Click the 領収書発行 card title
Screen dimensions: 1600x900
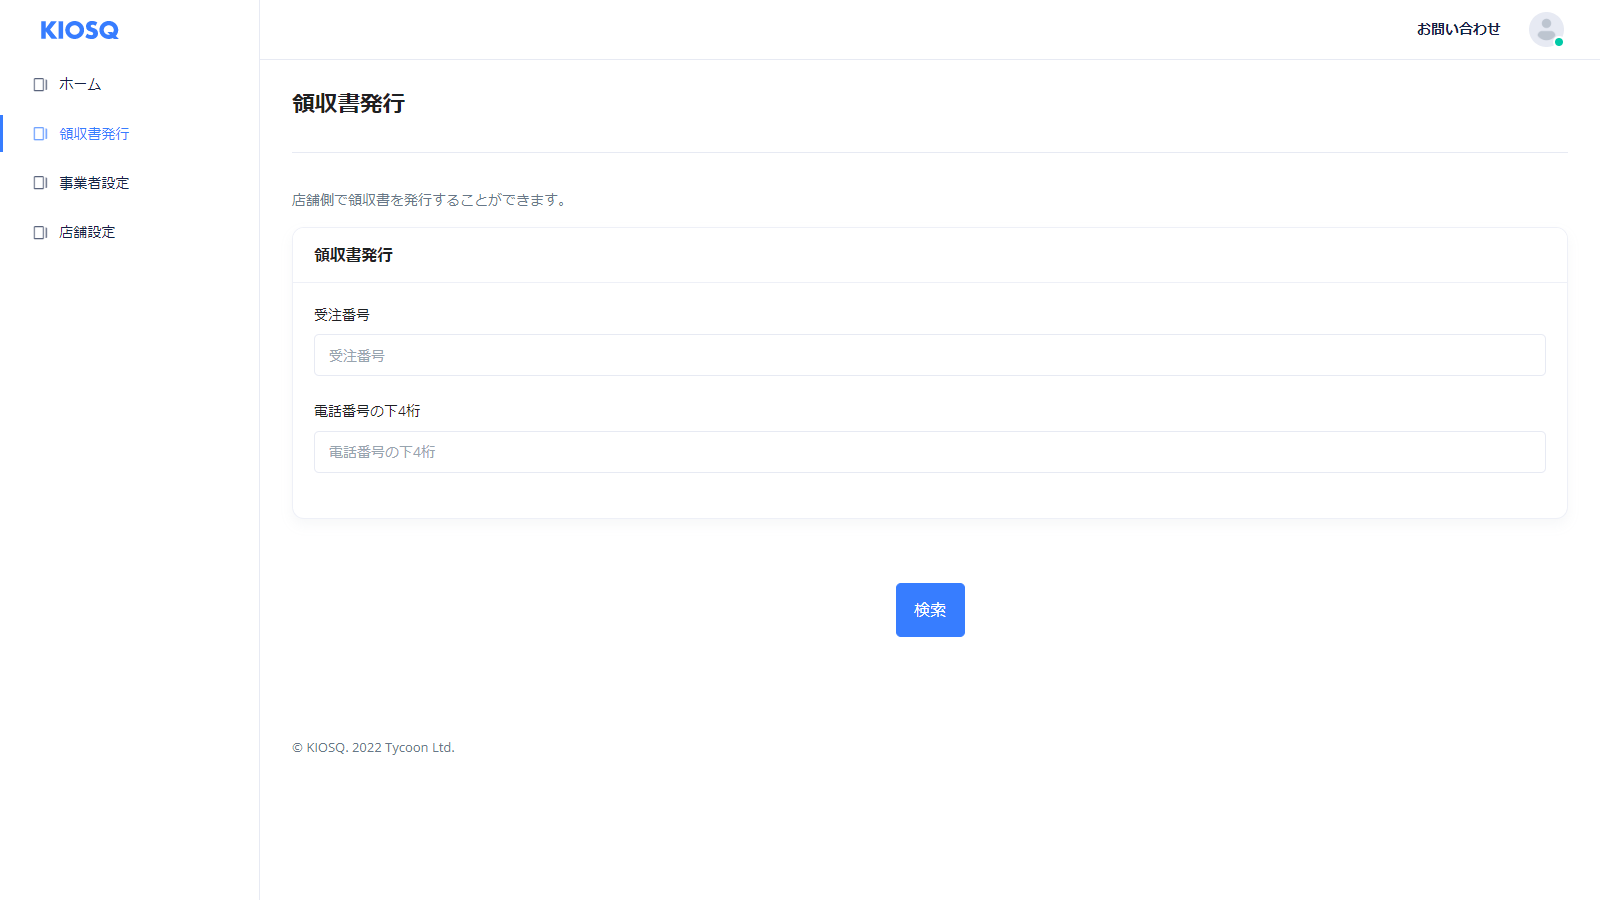pos(353,255)
